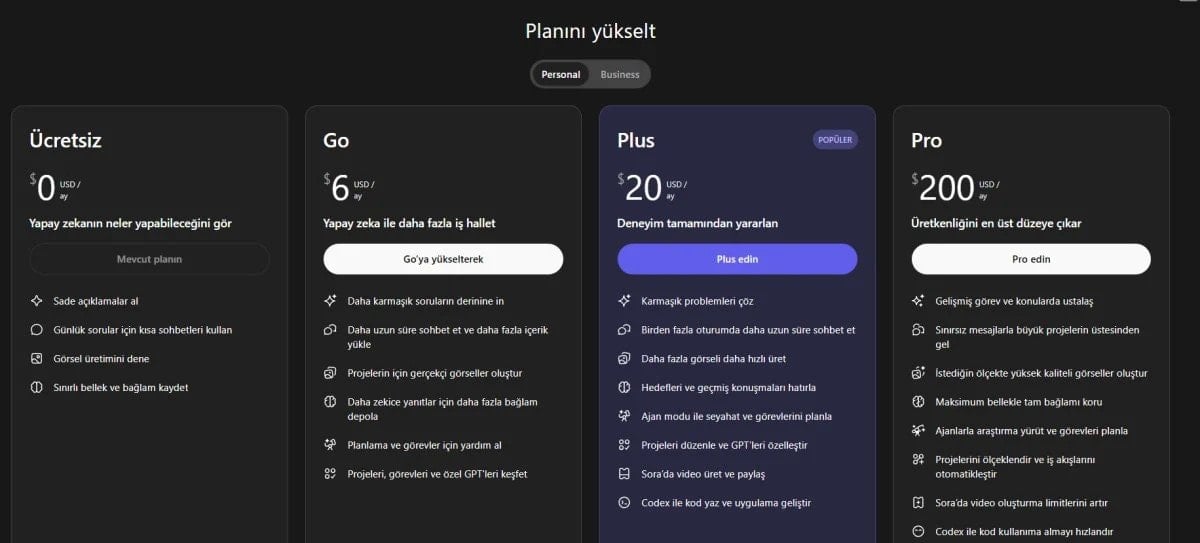
Task: Click chat bubble icon beside Günlük sorular
Action: pyautogui.click(x=37, y=329)
